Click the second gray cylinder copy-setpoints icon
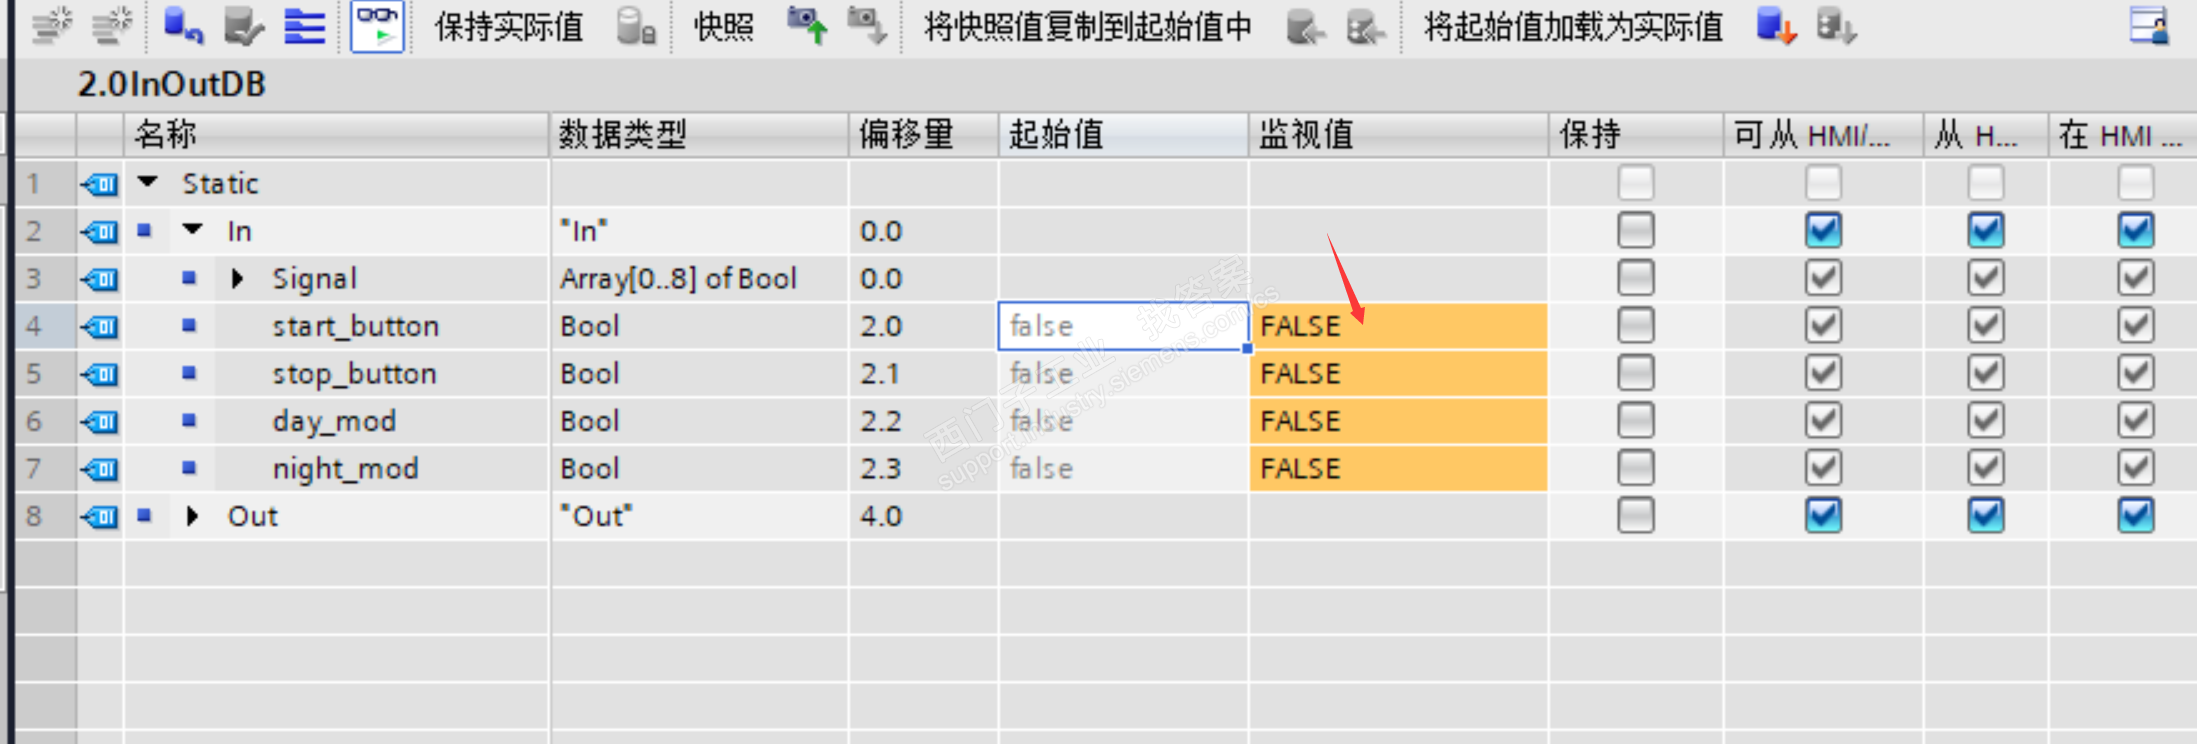Viewport: 2197px width, 744px height. pos(1366,27)
